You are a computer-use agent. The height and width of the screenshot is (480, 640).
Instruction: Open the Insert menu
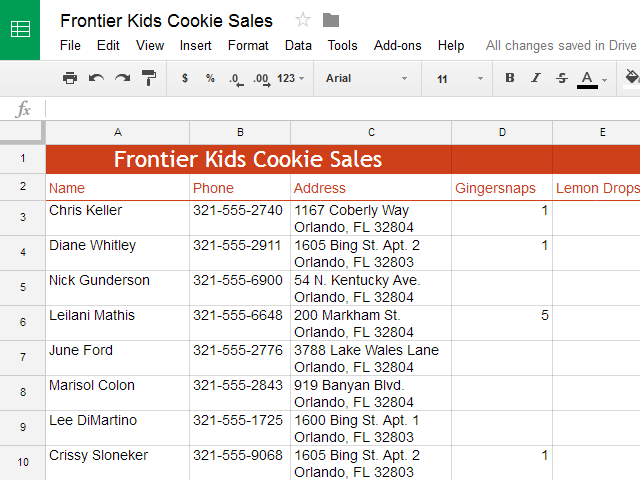pyautogui.click(x=196, y=45)
